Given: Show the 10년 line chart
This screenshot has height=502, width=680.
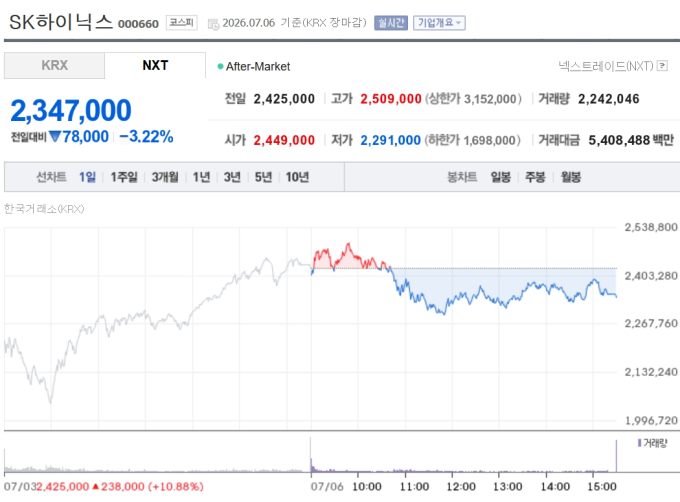Looking at the screenshot, I should (297, 177).
